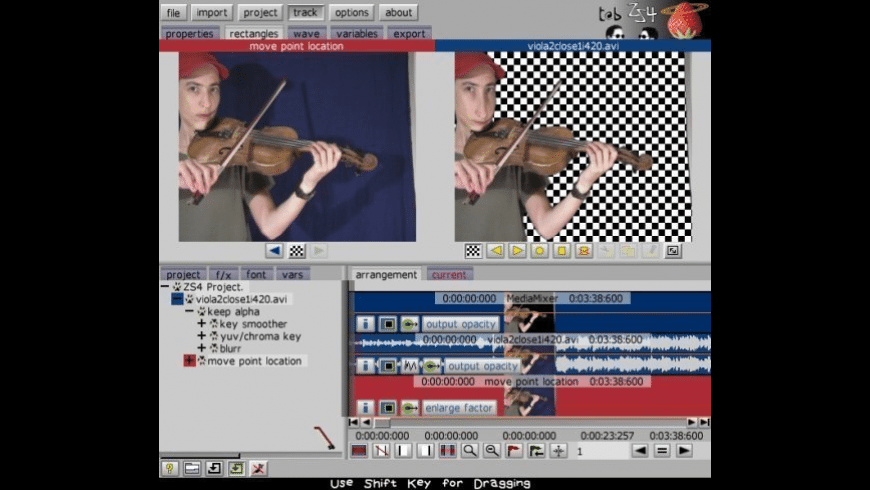
Task: Select move point location in project tree
Action: point(254,361)
